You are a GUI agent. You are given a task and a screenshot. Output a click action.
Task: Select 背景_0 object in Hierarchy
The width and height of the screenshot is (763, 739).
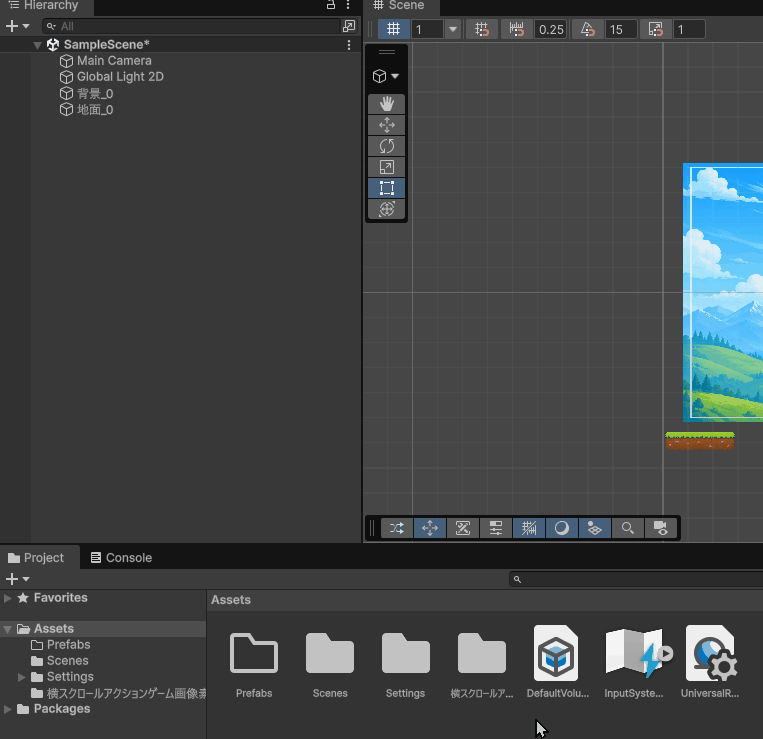(x=95, y=93)
